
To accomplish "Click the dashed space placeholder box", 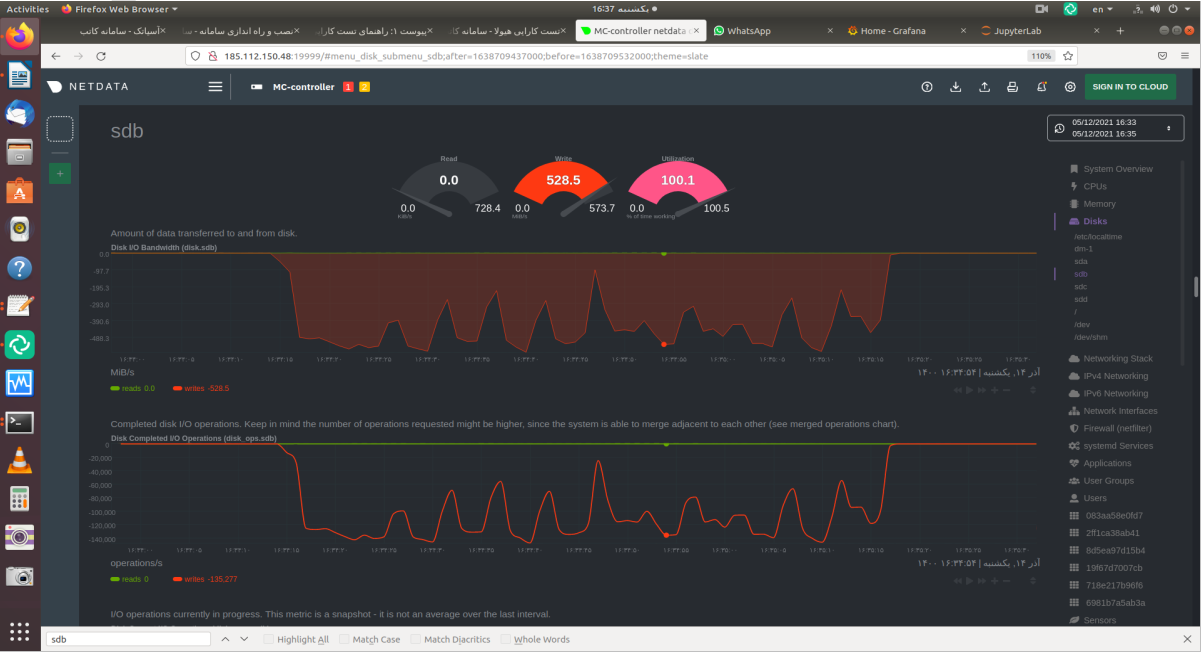I will pyautogui.click(x=60, y=128).
